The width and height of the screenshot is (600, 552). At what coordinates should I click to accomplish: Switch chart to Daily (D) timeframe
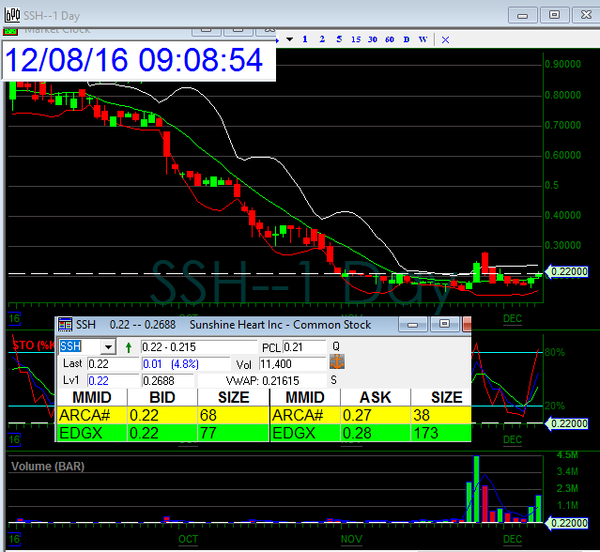pyautogui.click(x=406, y=39)
